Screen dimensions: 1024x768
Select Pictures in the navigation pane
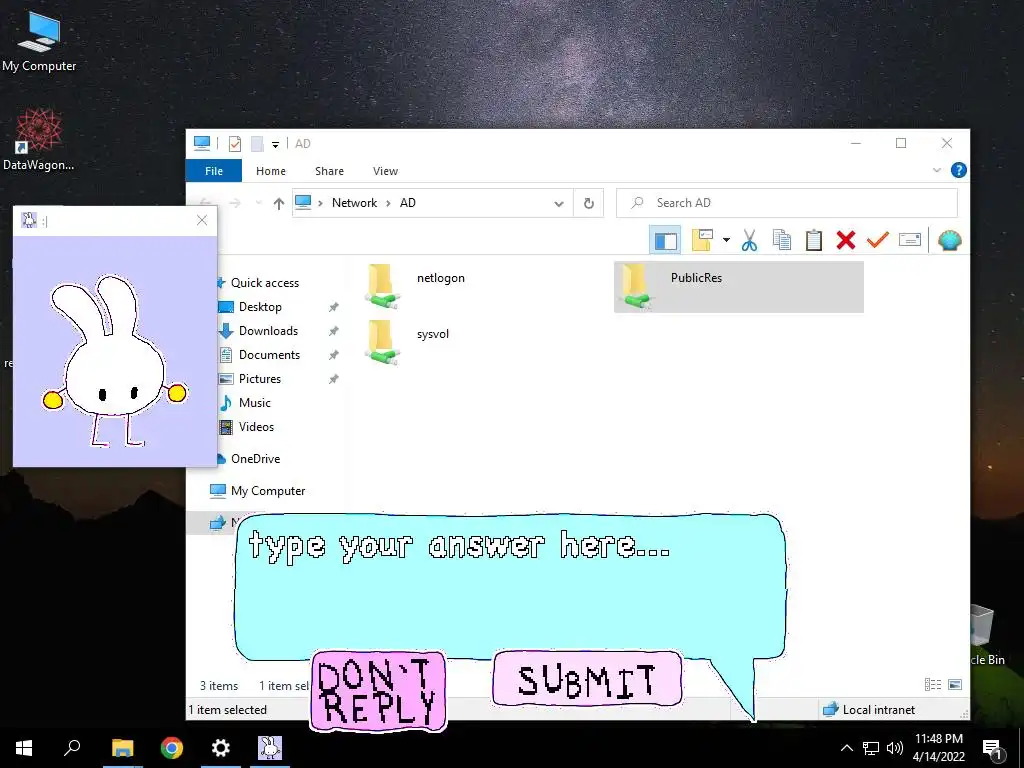259,379
